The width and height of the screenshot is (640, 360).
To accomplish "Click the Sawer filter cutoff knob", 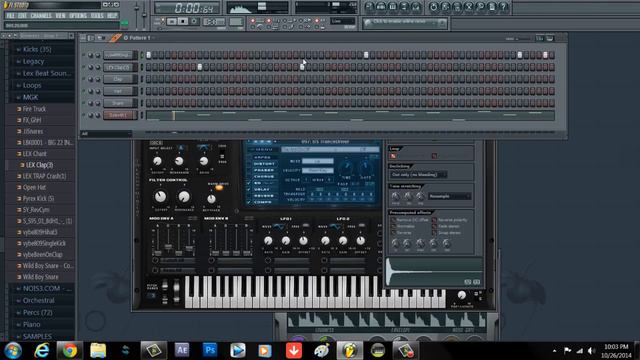I will pos(160,197).
